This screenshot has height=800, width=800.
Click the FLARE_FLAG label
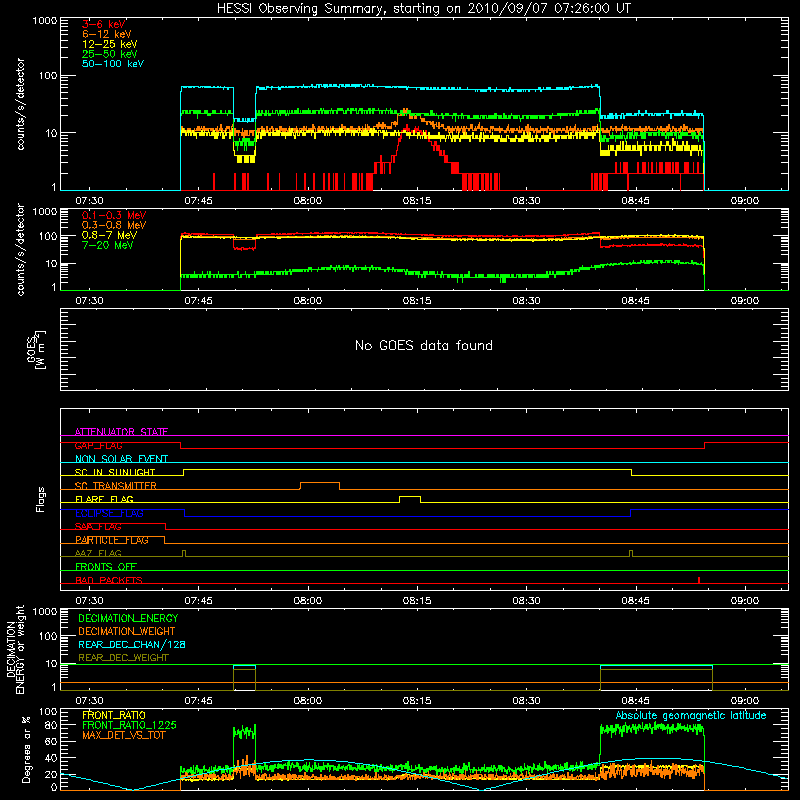pos(104,499)
